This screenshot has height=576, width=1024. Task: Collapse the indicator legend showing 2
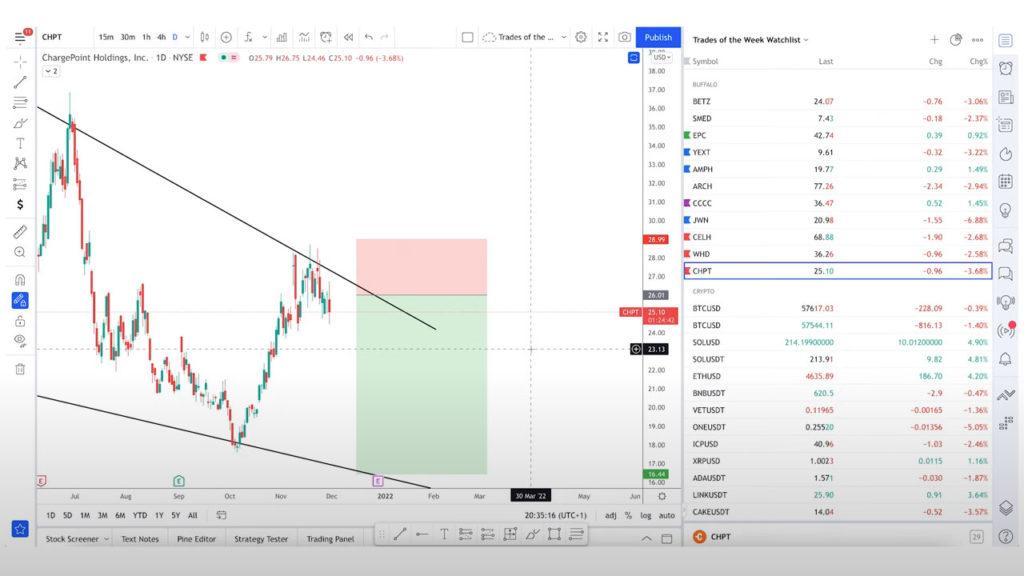[51, 71]
